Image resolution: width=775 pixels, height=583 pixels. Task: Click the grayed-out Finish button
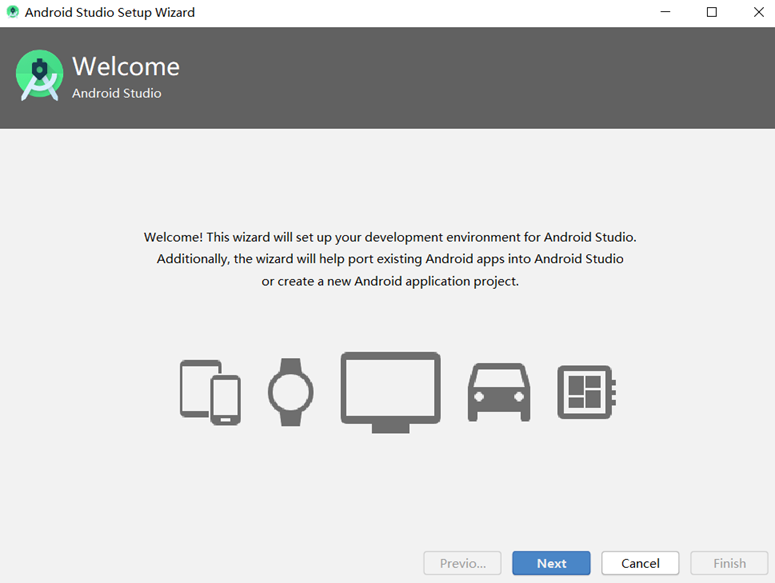pos(729,563)
